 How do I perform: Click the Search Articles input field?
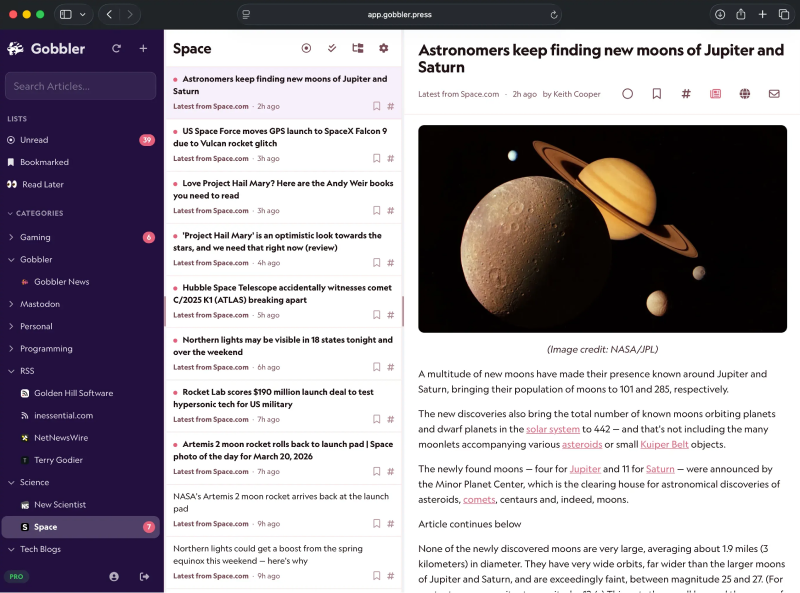click(81, 86)
